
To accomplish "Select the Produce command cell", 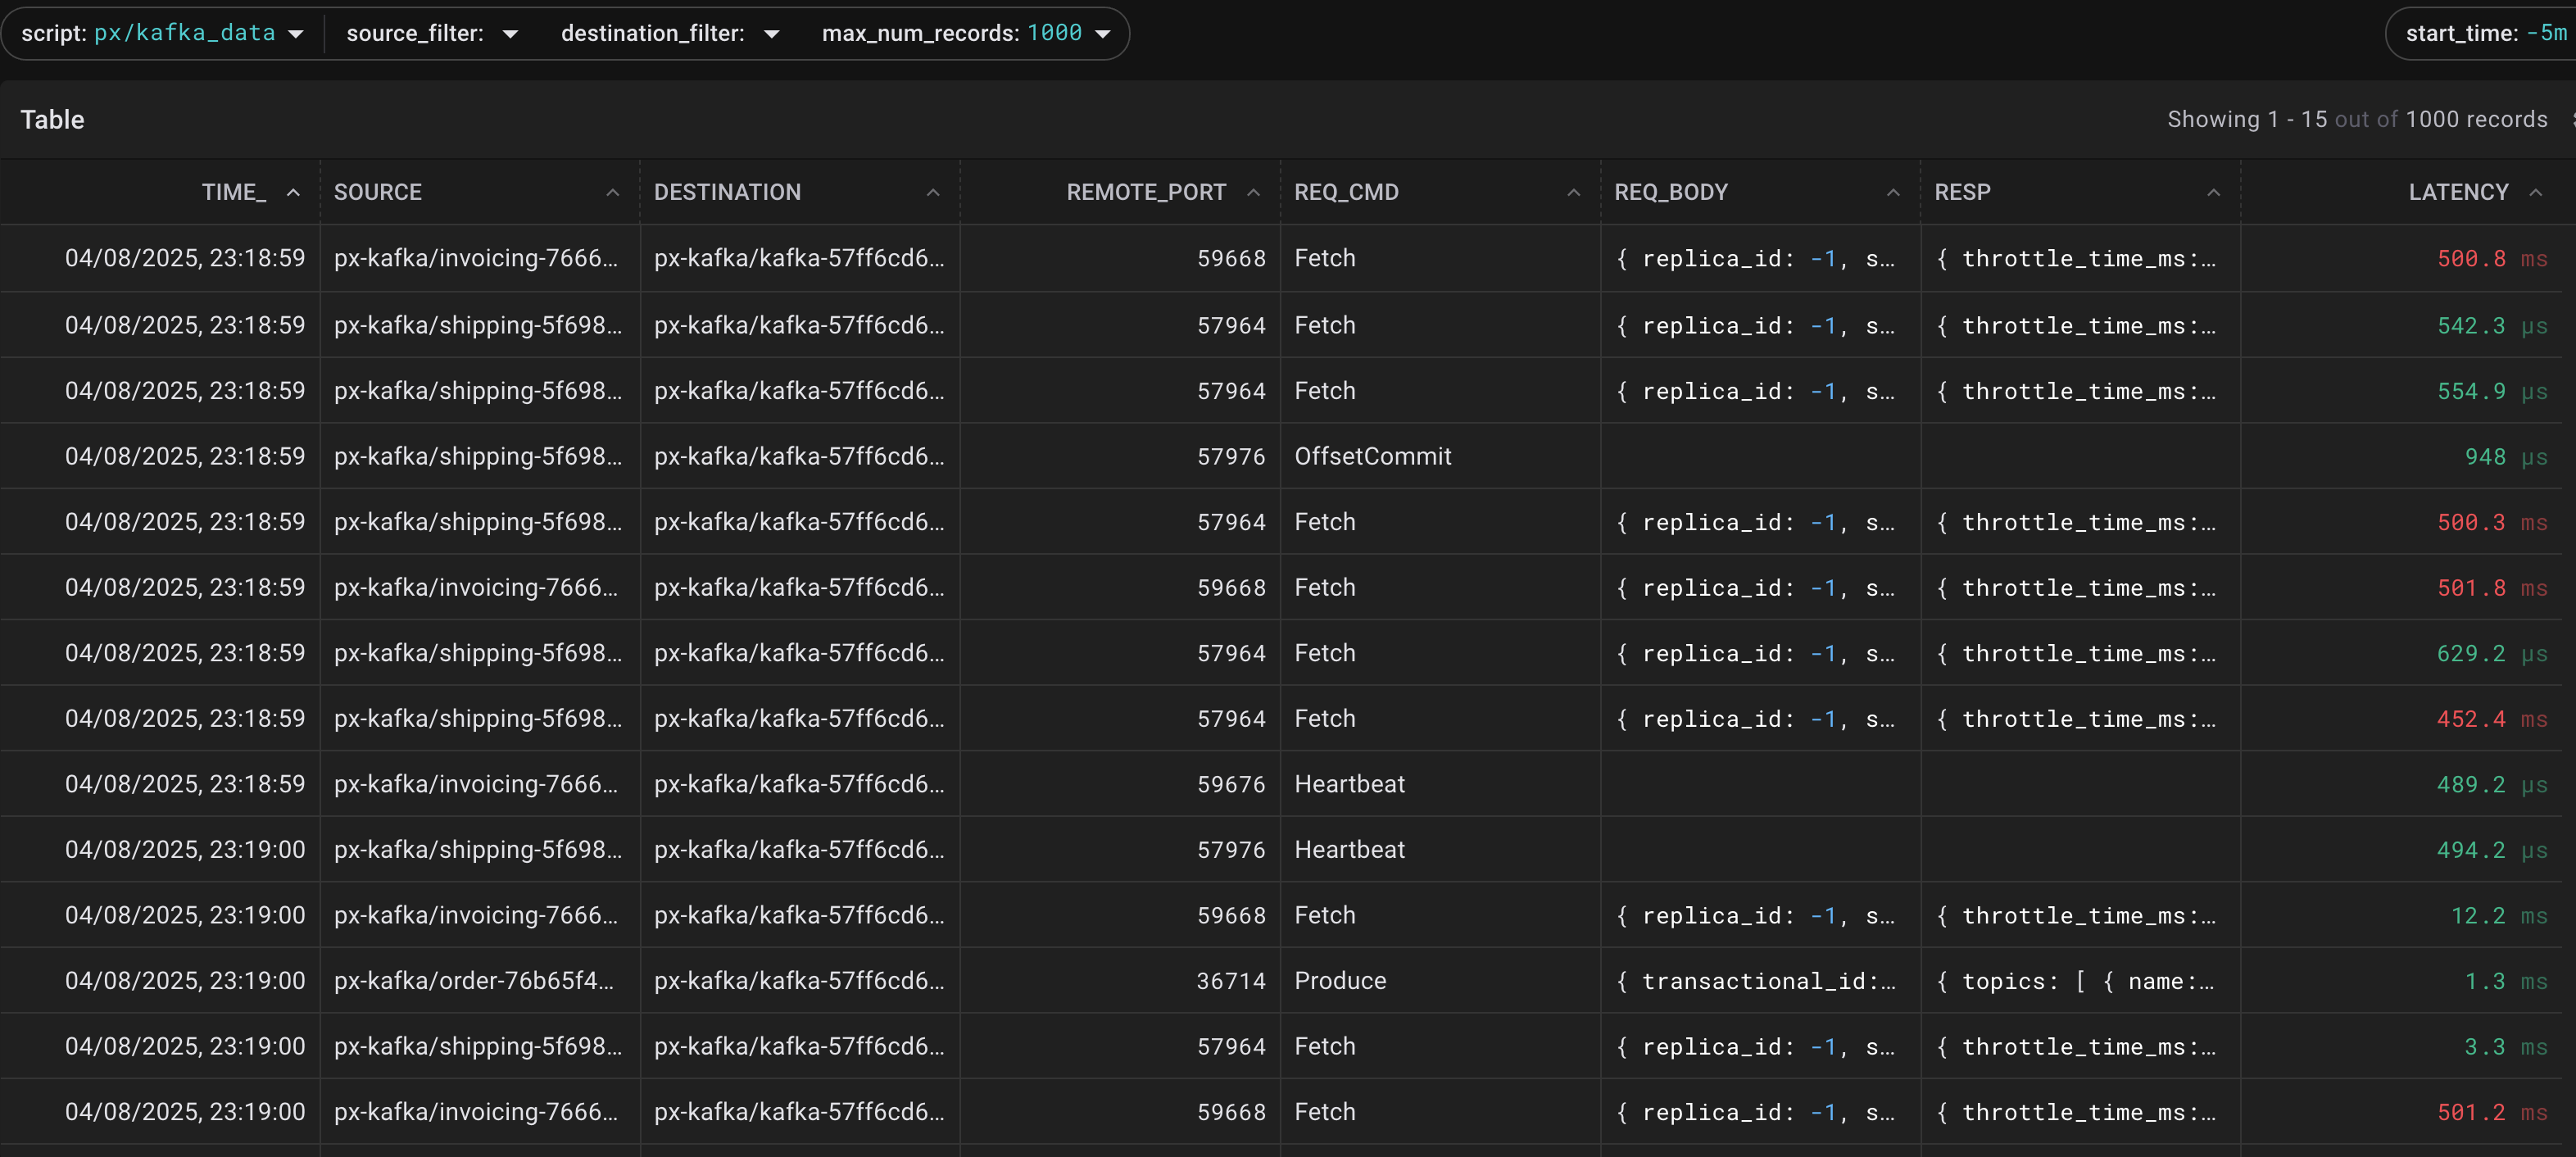I will click(1440, 980).
